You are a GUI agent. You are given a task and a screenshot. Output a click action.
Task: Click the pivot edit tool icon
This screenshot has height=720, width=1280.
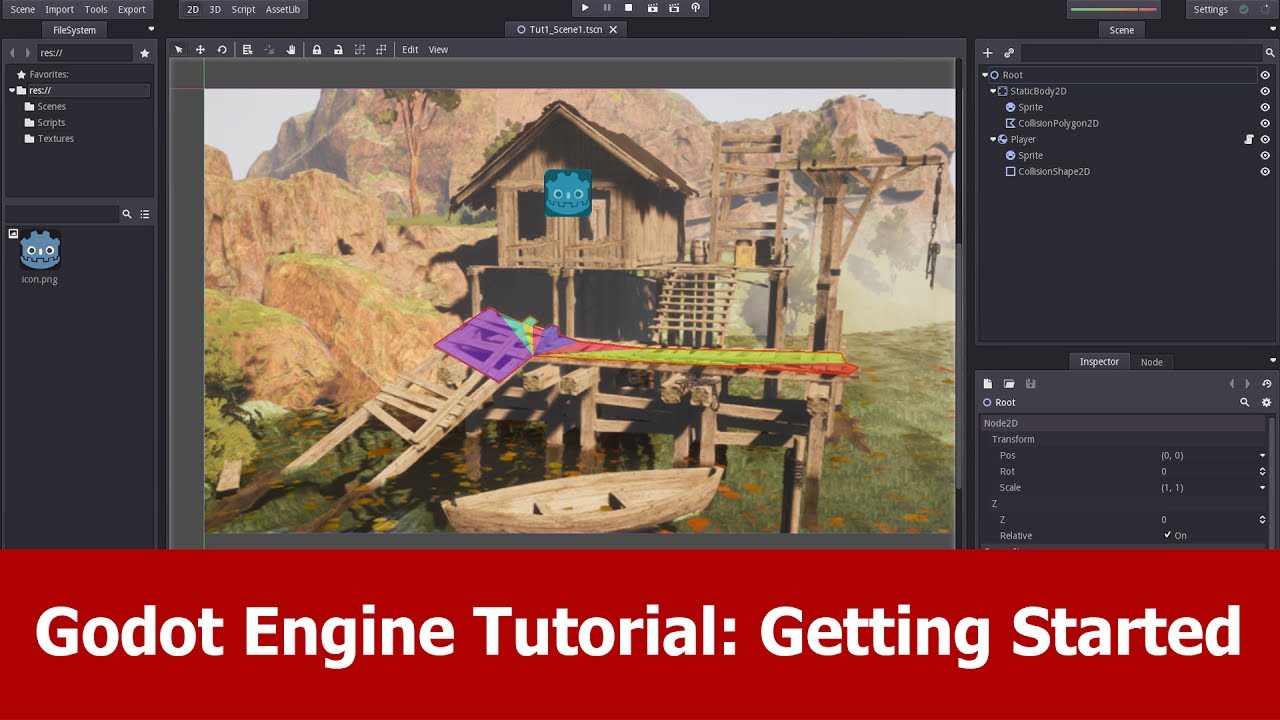pos(270,50)
